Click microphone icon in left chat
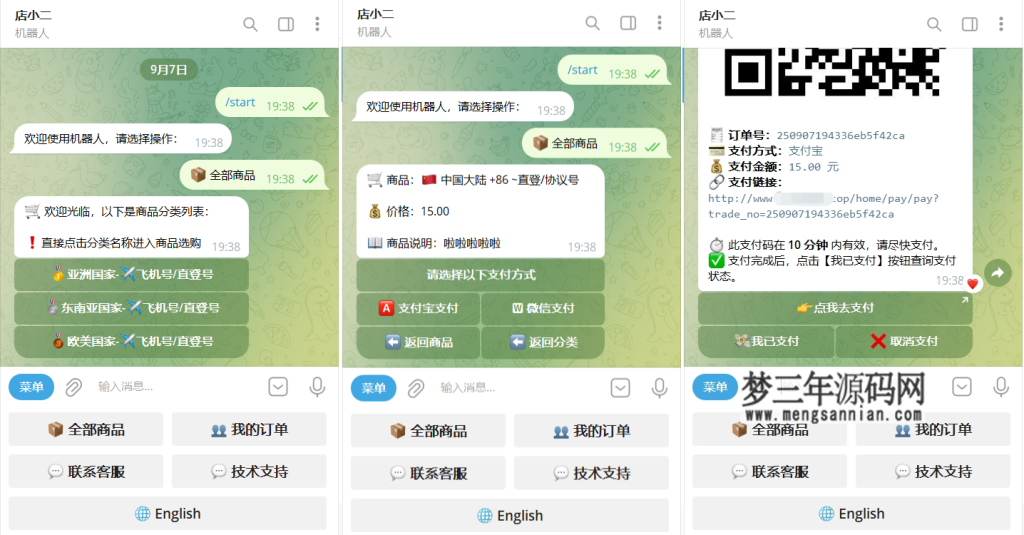The width and height of the screenshot is (1024, 535). [x=317, y=387]
